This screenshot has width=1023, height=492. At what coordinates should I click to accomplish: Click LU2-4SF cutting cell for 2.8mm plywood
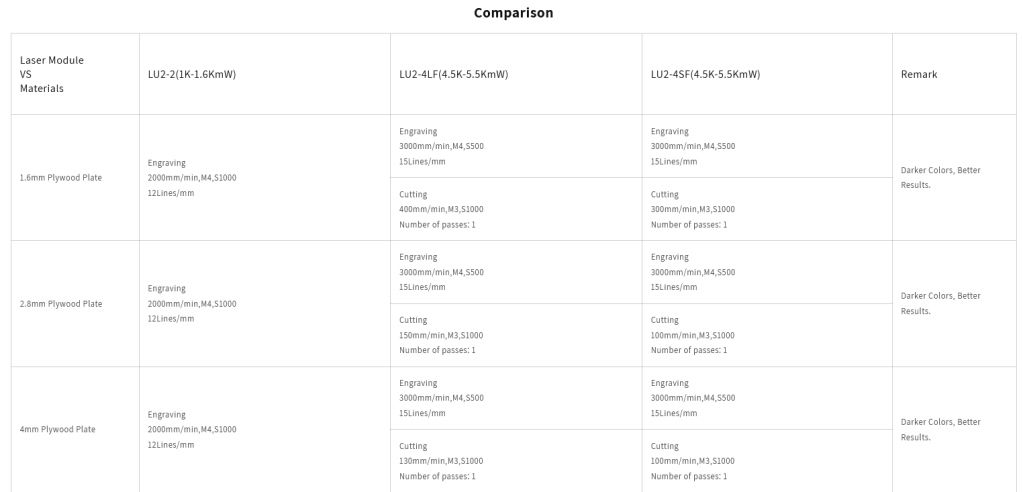[x=693, y=335]
